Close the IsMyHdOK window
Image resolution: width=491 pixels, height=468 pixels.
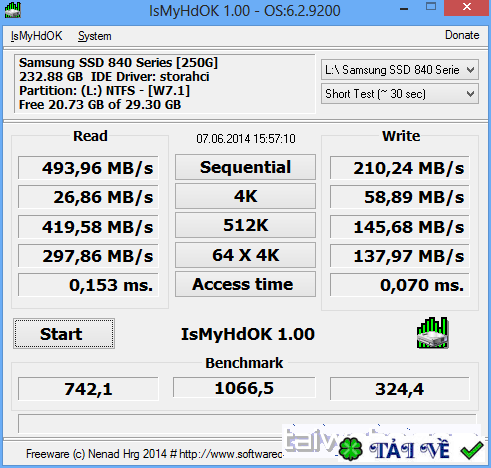(x=467, y=7)
